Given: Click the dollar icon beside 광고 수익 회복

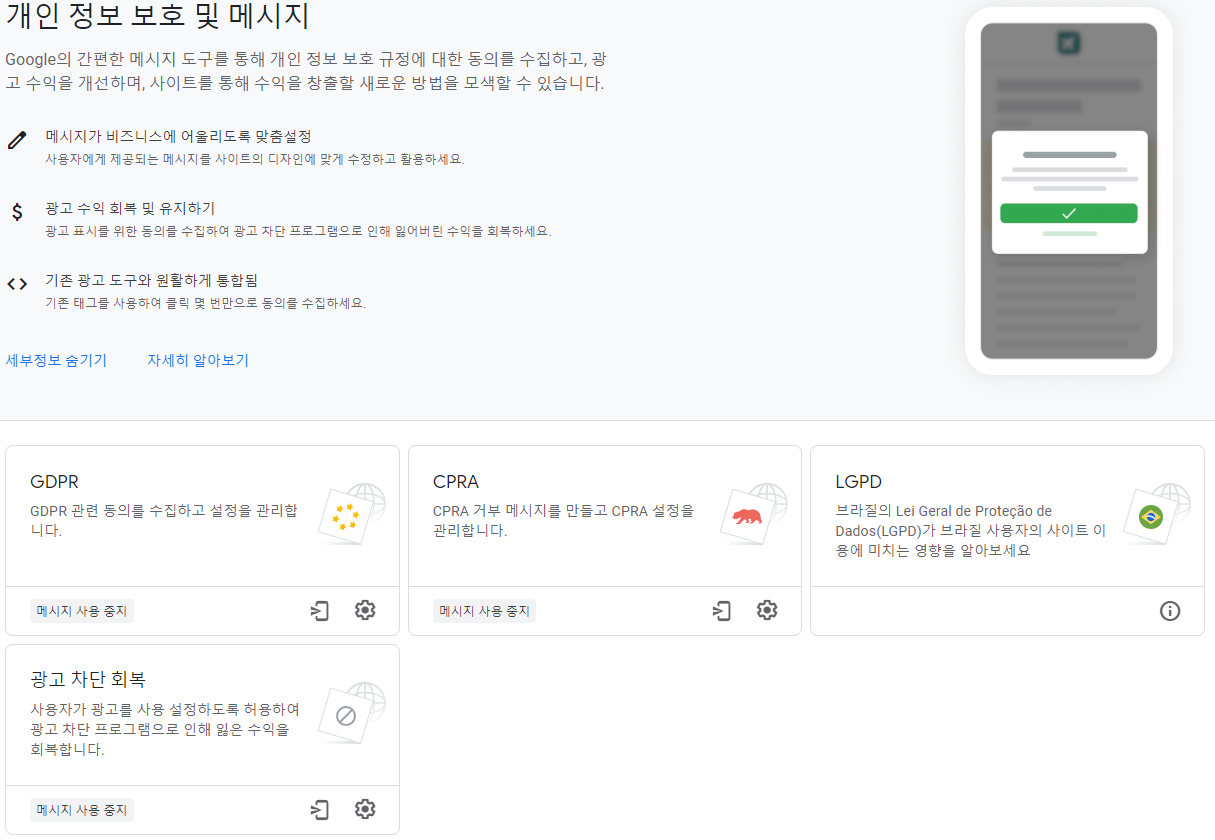Looking at the screenshot, I should [17, 212].
